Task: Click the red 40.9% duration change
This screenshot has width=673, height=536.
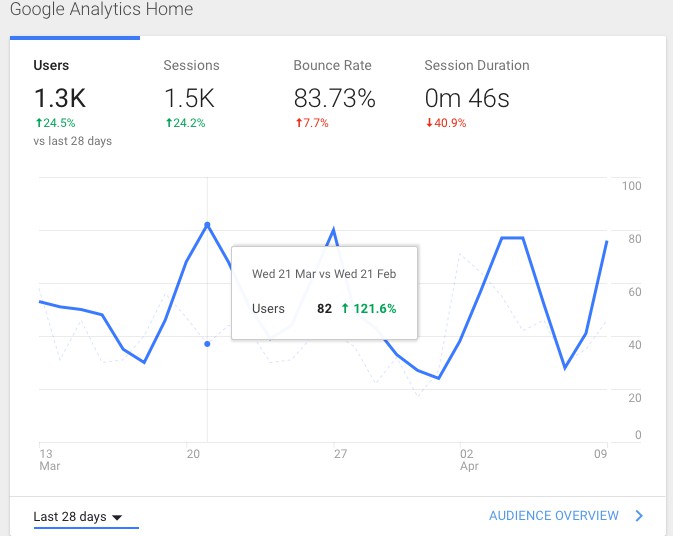Action: (446, 123)
